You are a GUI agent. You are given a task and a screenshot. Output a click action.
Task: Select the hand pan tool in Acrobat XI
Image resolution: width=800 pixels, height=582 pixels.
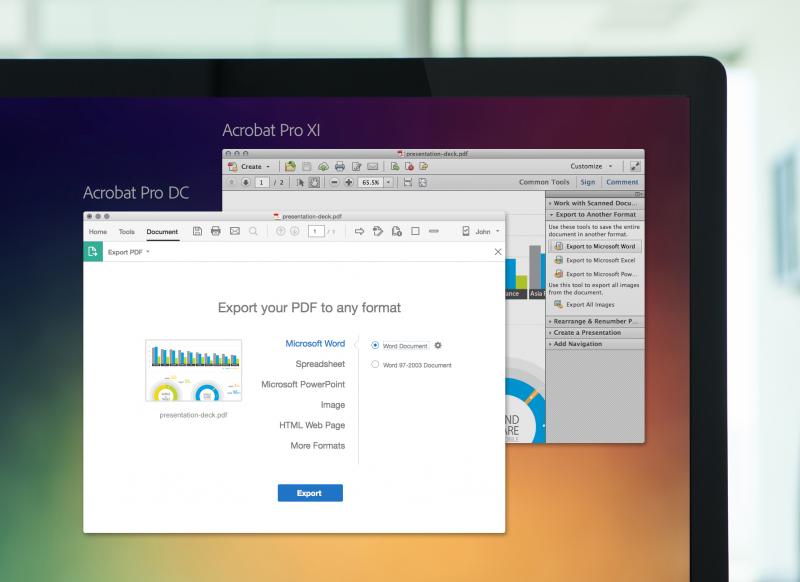click(x=313, y=183)
